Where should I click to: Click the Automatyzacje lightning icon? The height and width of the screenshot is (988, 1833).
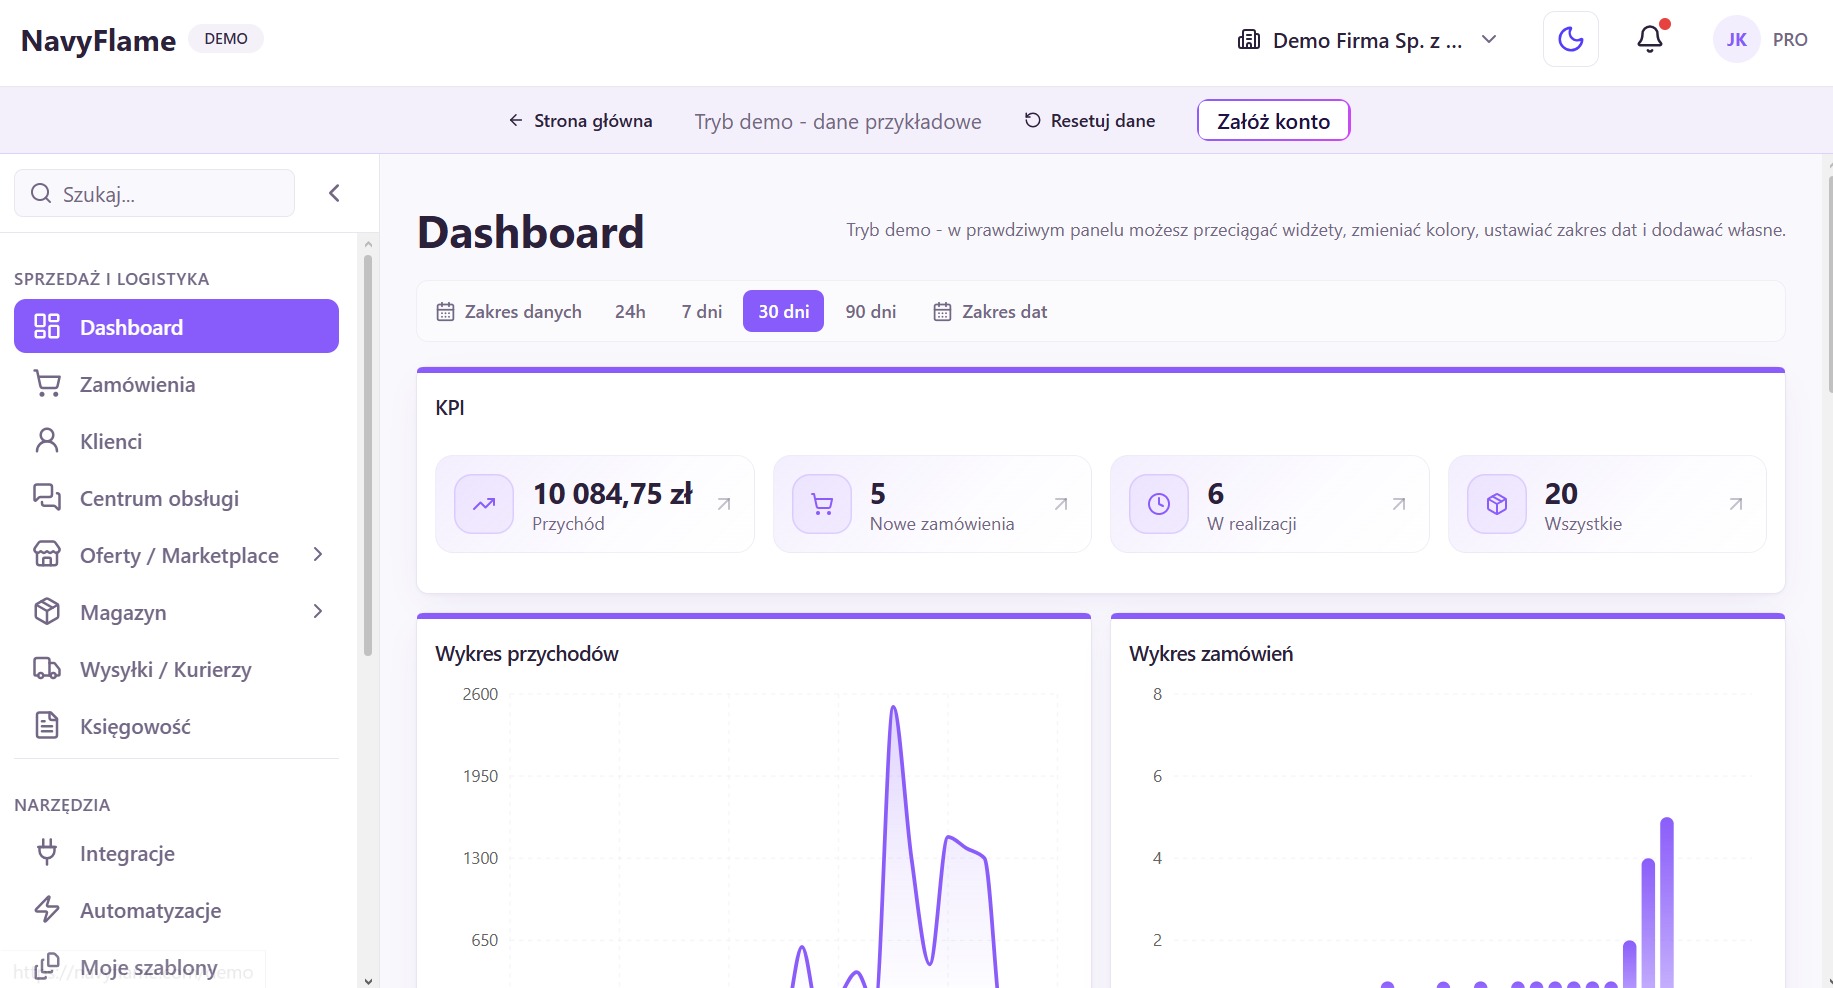[x=47, y=909]
